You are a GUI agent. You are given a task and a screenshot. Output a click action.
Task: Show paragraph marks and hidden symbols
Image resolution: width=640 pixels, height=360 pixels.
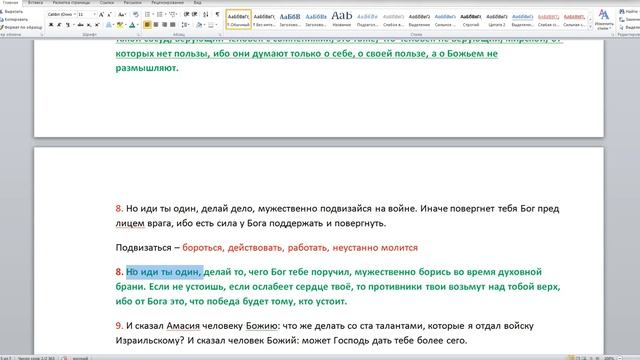217,15
